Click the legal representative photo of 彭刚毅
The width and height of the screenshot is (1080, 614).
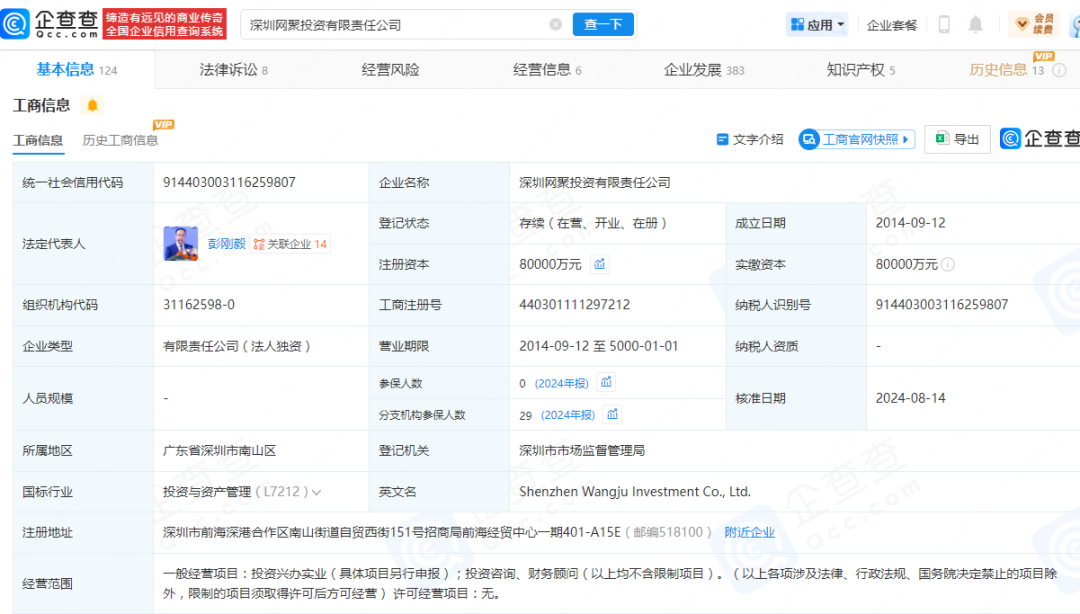click(x=181, y=244)
